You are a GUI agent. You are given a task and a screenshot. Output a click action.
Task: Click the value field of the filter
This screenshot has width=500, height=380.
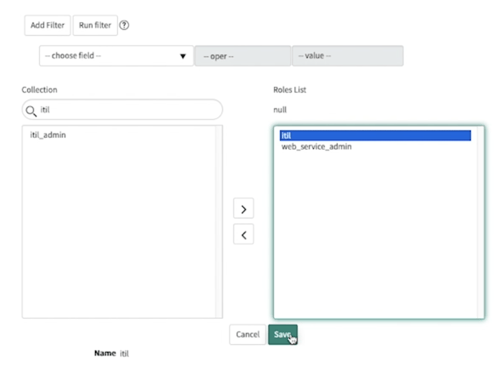coord(348,56)
